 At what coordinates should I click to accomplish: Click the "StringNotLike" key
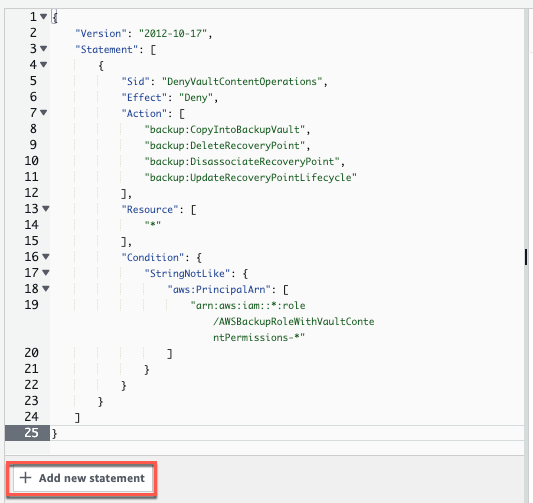click(x=187, y=273)
